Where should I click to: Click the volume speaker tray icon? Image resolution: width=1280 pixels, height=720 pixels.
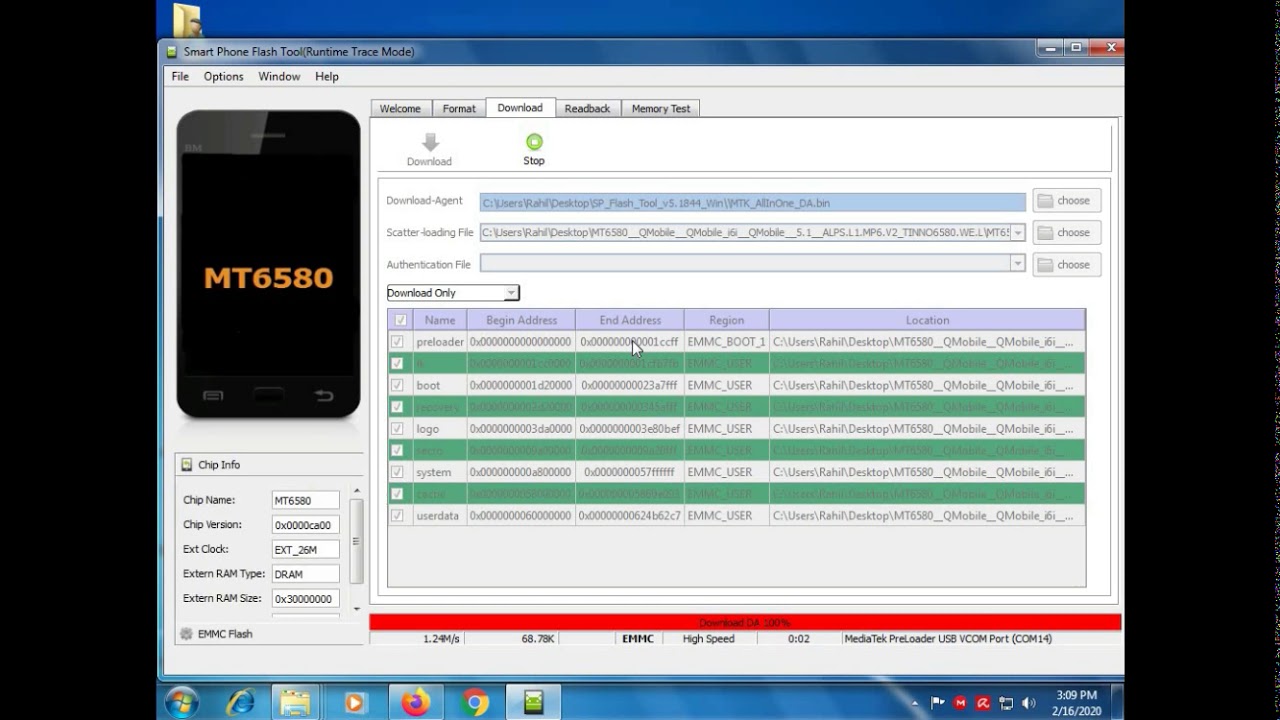tap(1028, 703)
